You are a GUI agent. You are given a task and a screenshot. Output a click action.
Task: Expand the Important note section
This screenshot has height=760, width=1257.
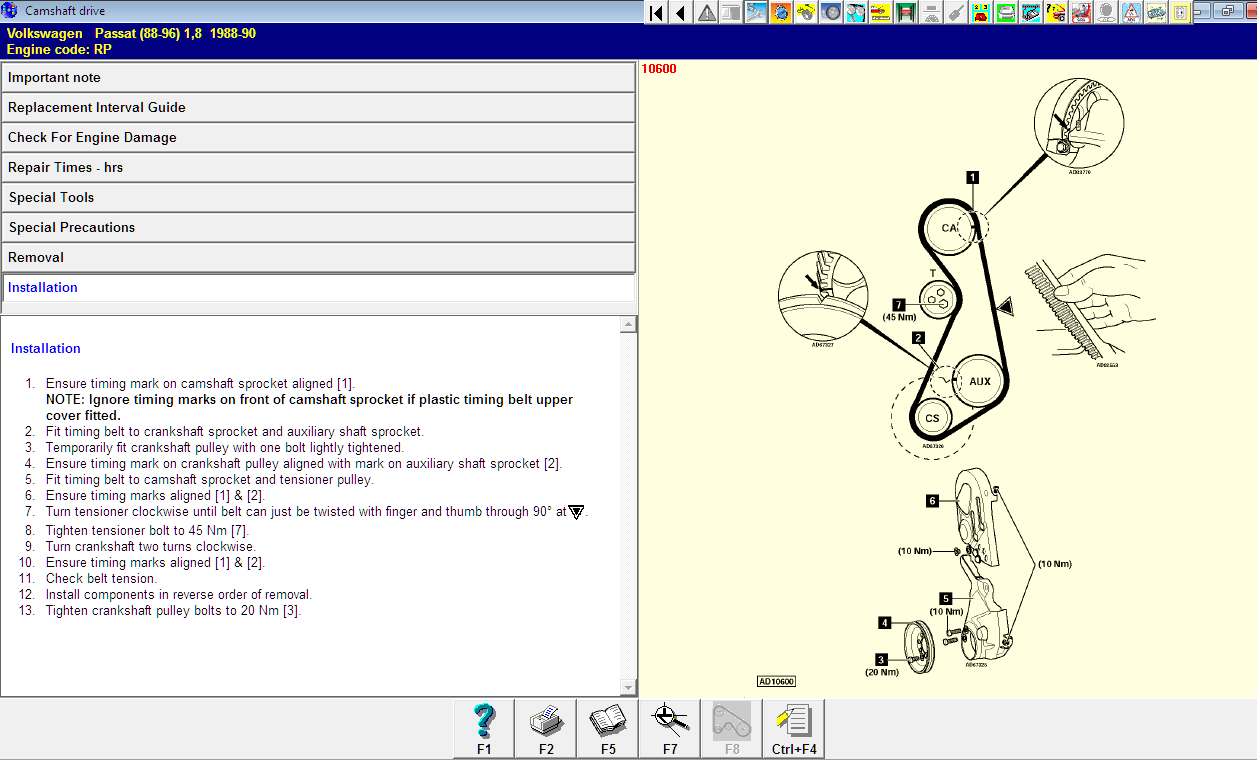pyautogui.click(x=318, y=77)
